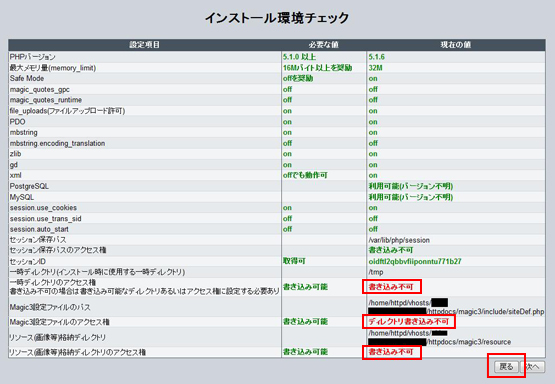
Task: Select the 一時ディレクトリのアクセス権 row label
Action: 53,282
